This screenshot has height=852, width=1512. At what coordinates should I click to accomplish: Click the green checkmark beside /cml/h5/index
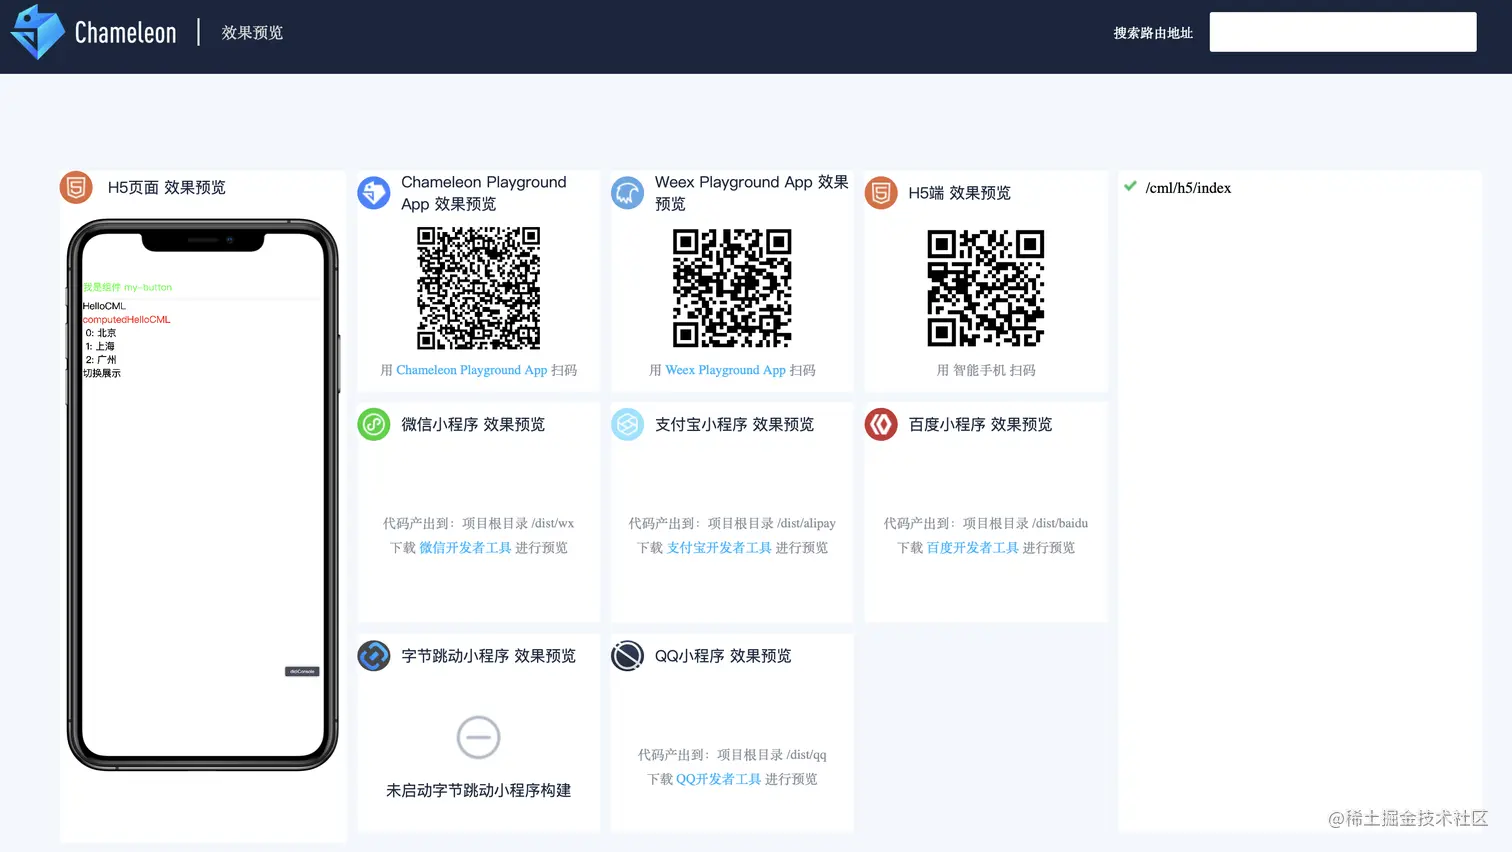coord(1130,186)
